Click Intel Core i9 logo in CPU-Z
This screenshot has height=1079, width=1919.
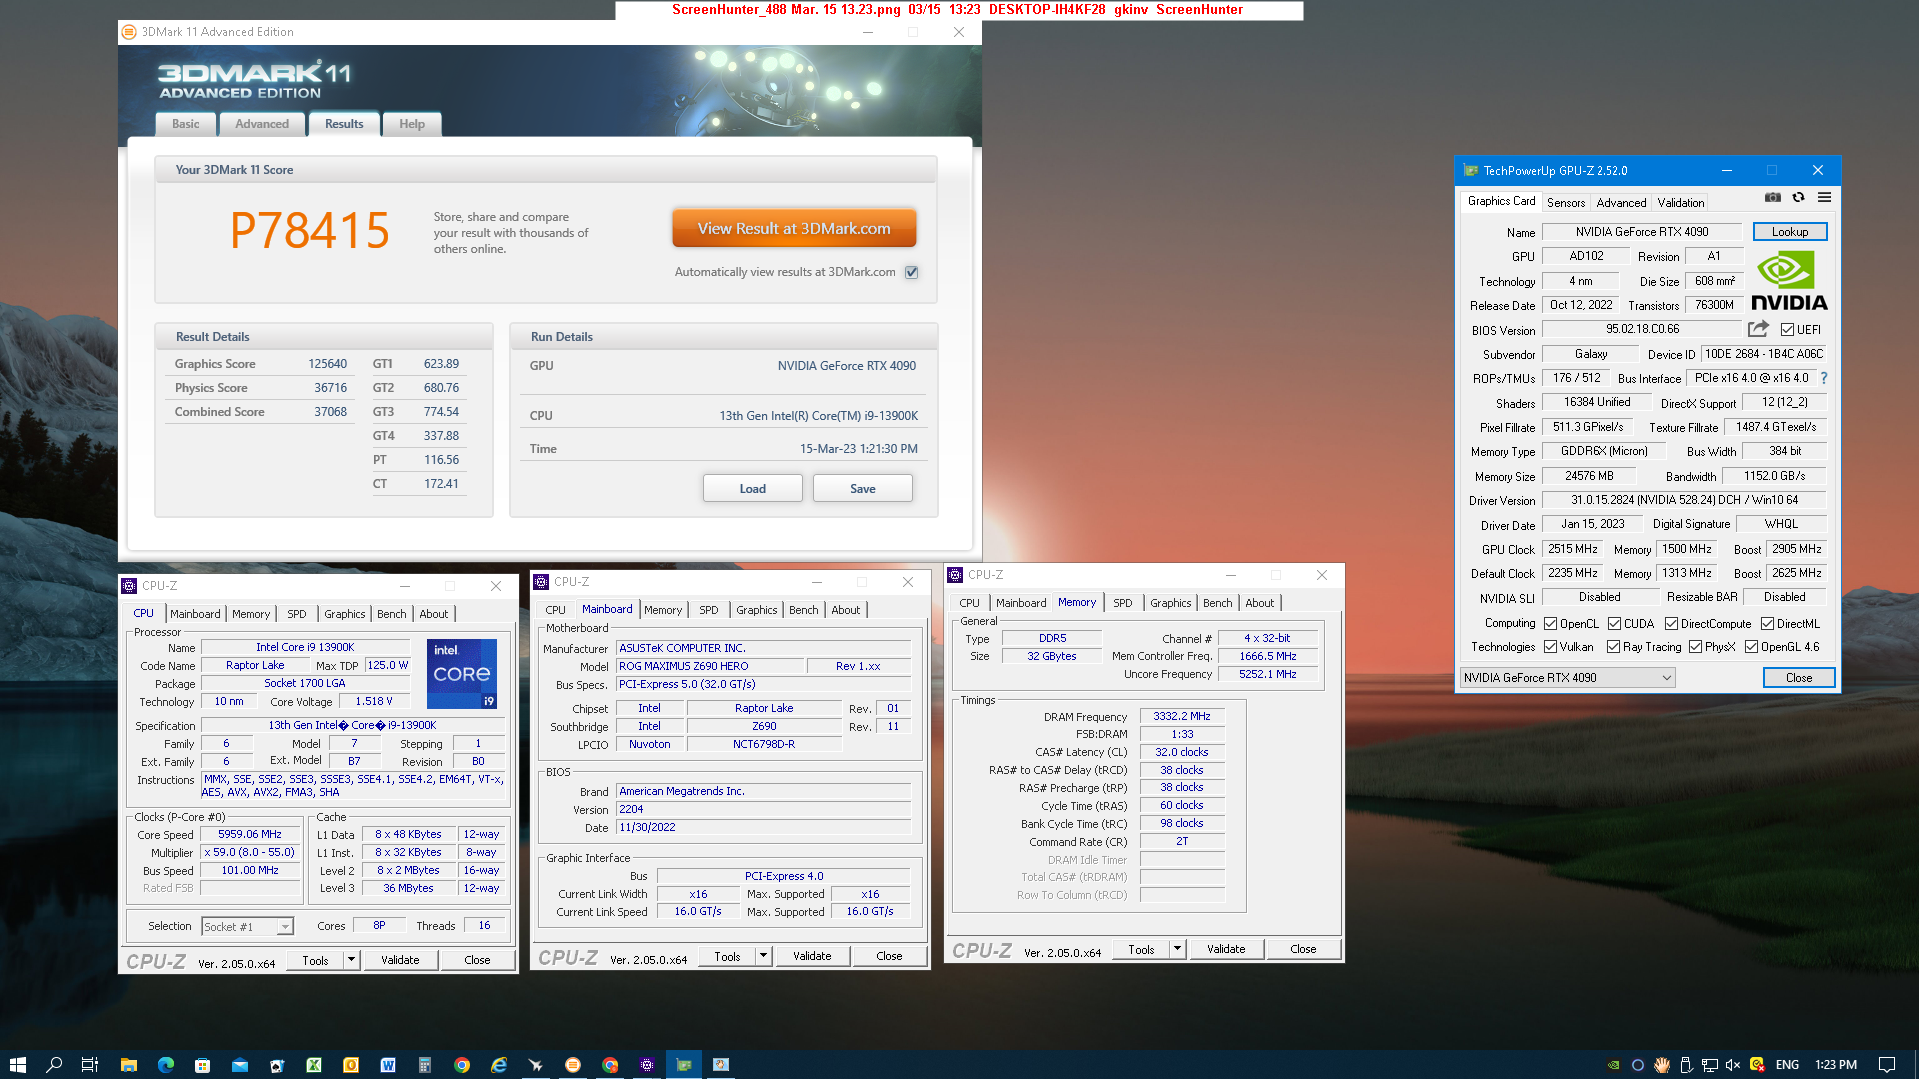tap(462, 673)
